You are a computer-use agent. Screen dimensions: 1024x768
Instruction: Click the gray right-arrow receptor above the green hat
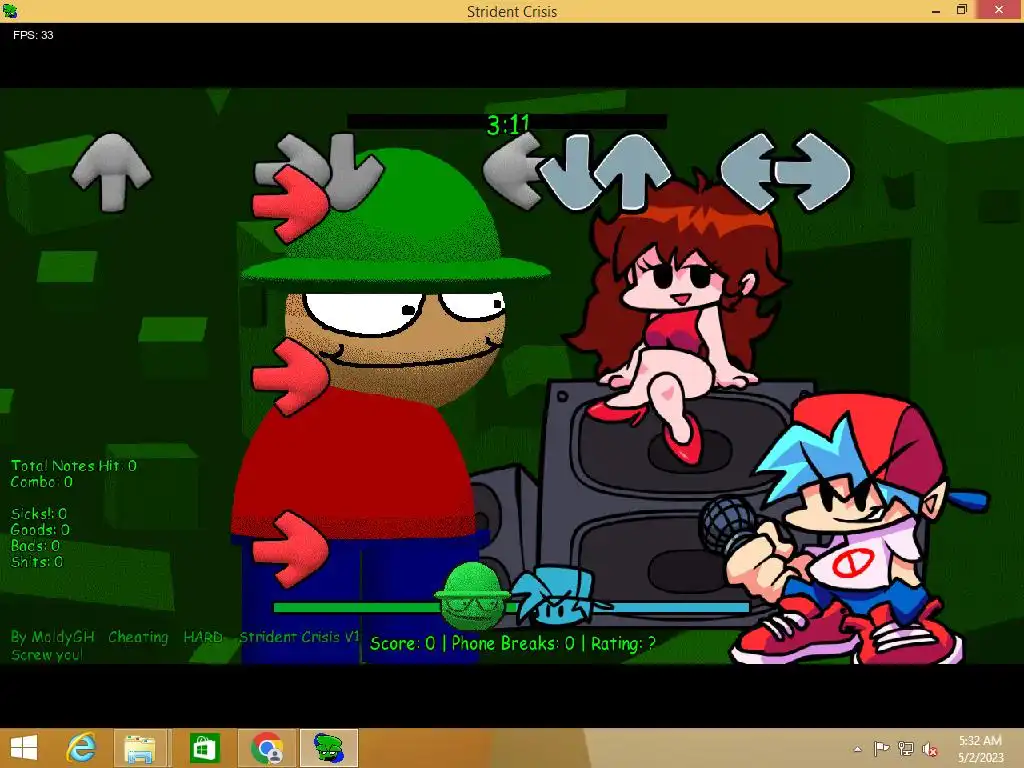[x=291, y=163]
